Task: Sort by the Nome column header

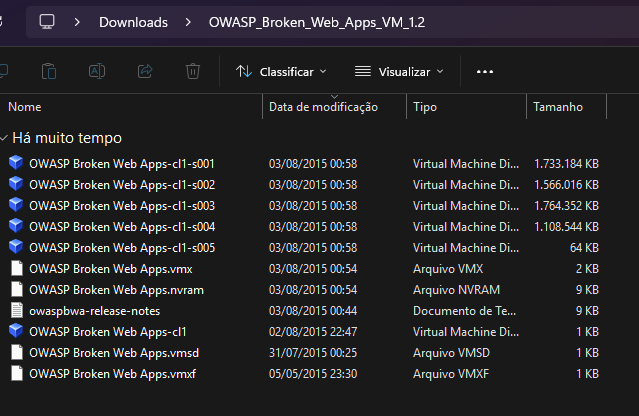Action: (x=25, y=106)
